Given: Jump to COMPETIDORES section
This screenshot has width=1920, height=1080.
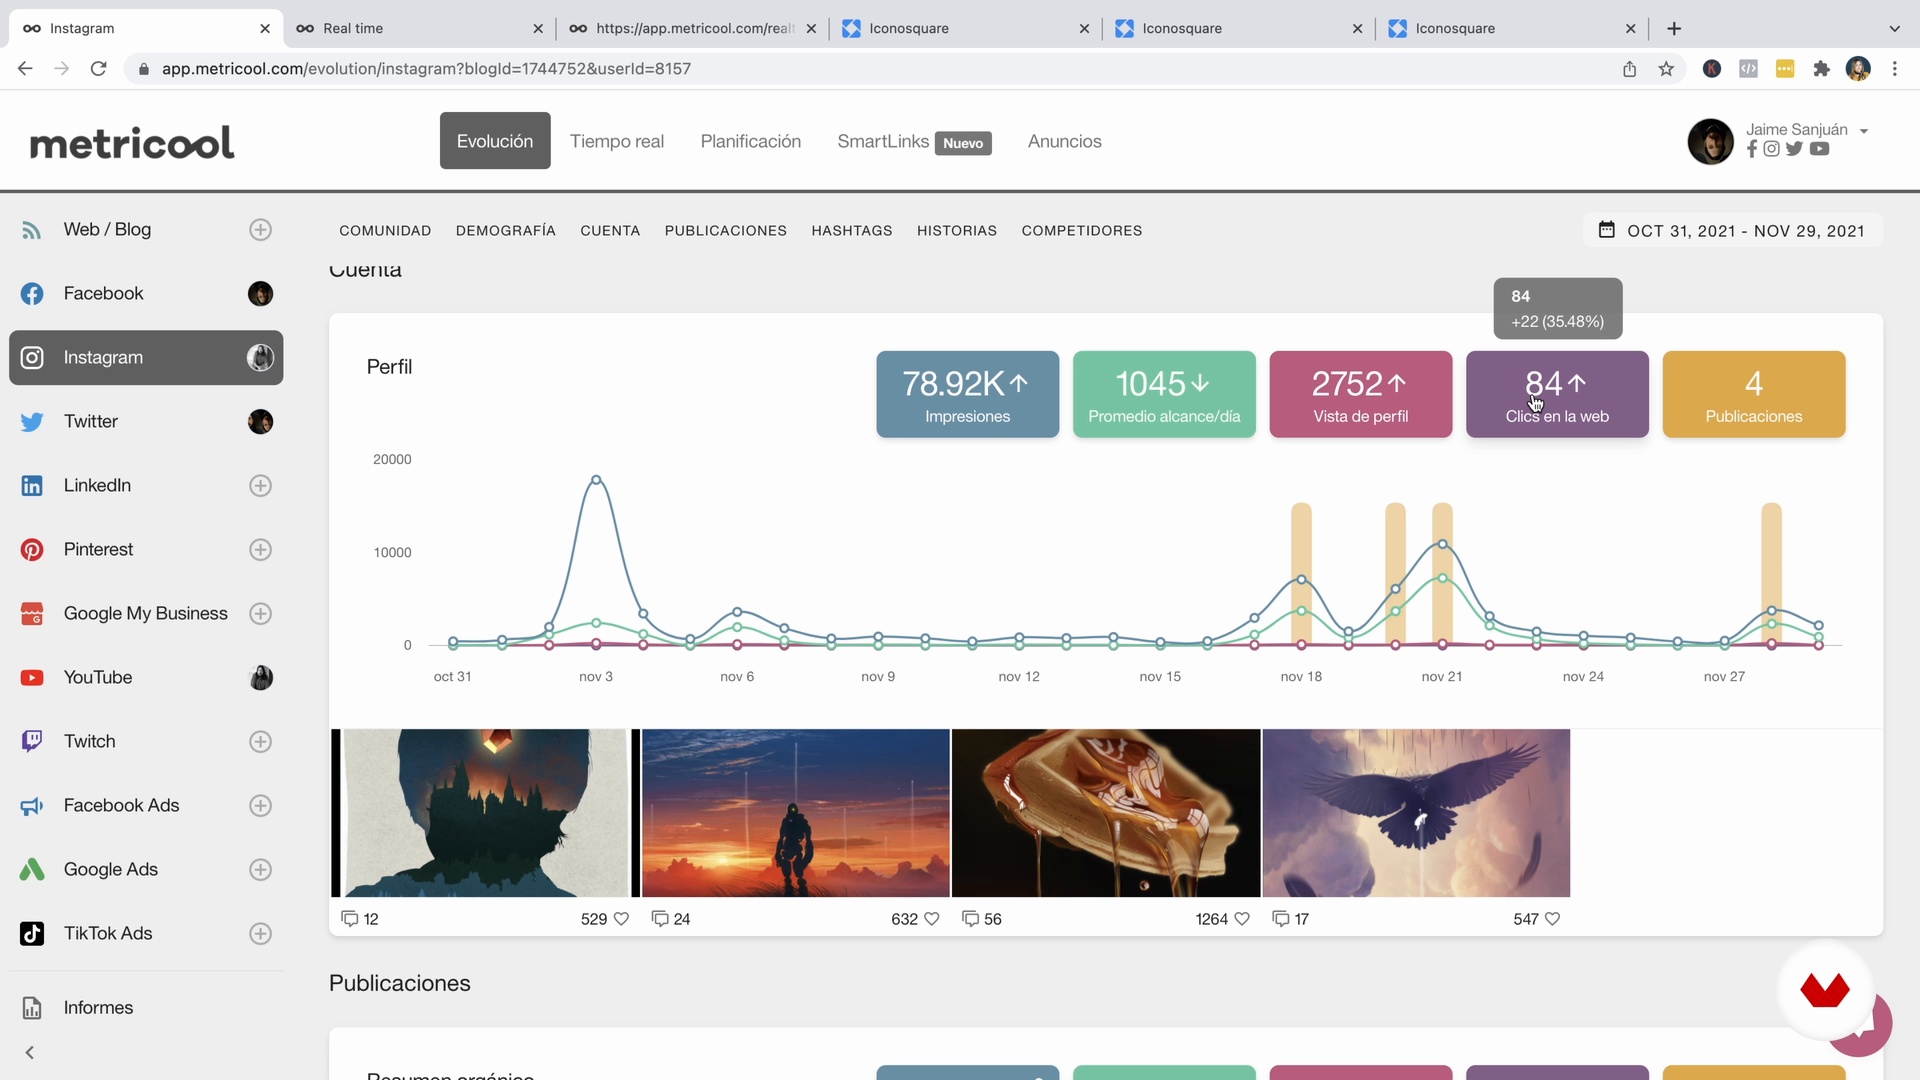Looking at the screenshot, I should [1082, 230].
